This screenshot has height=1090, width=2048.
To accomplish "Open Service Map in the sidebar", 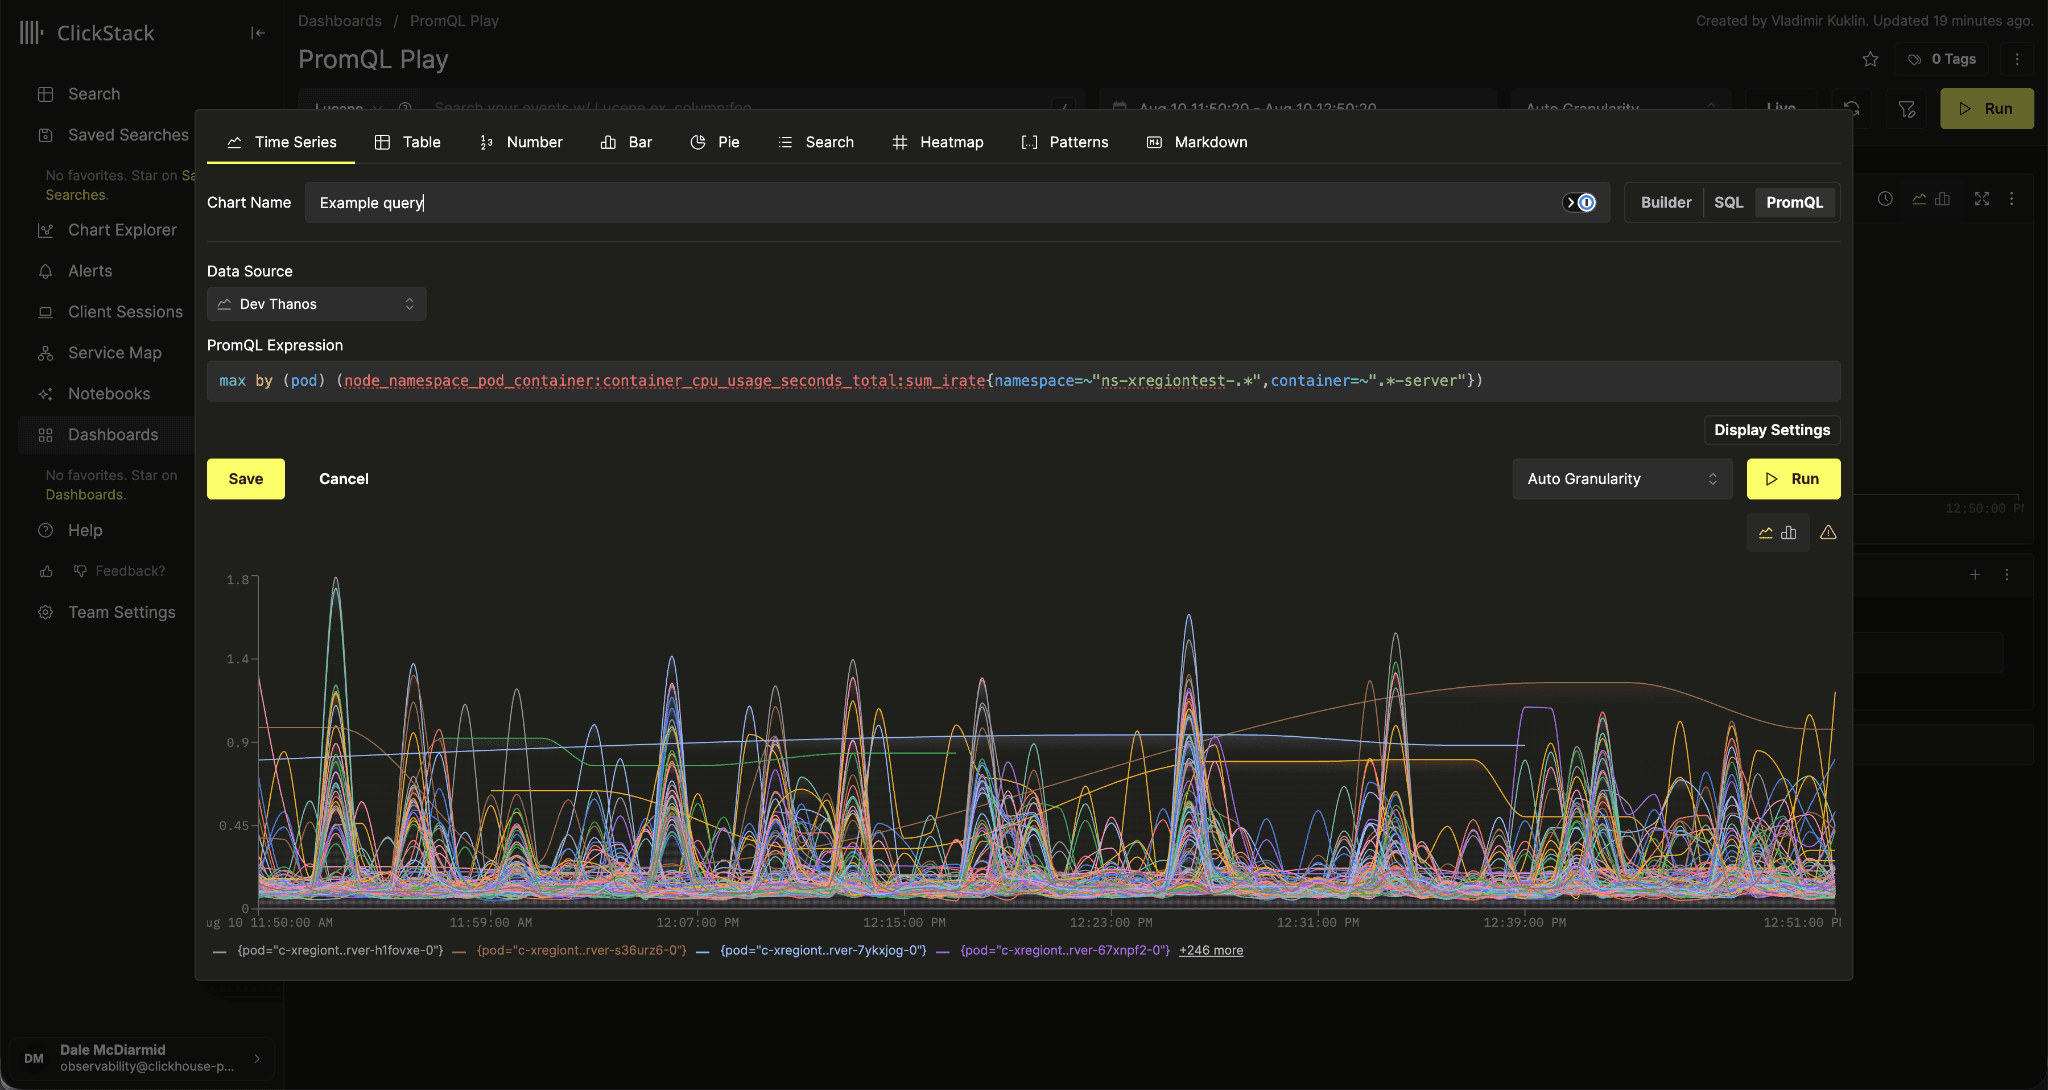I will 114,353.
